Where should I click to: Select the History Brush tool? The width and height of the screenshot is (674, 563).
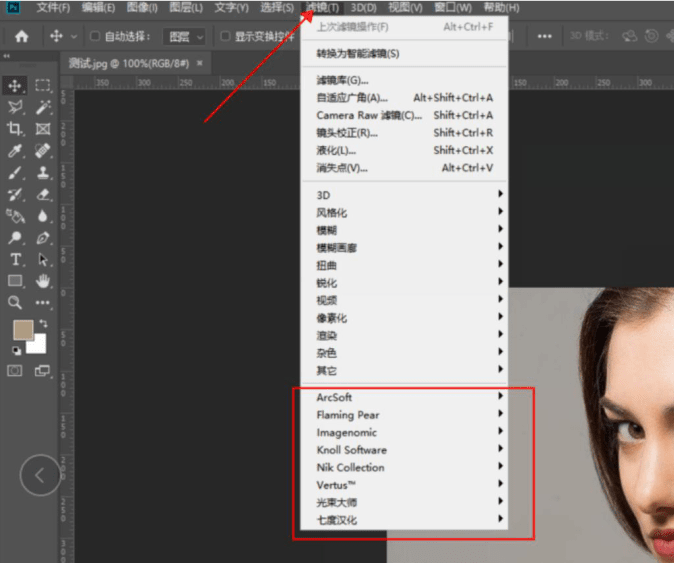(x=15, y=194)
